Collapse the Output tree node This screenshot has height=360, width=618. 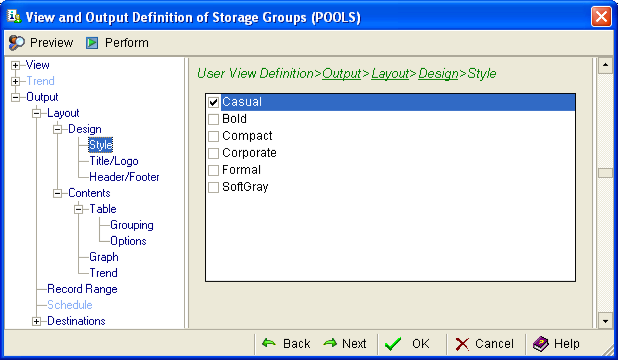tap(15, 97)
